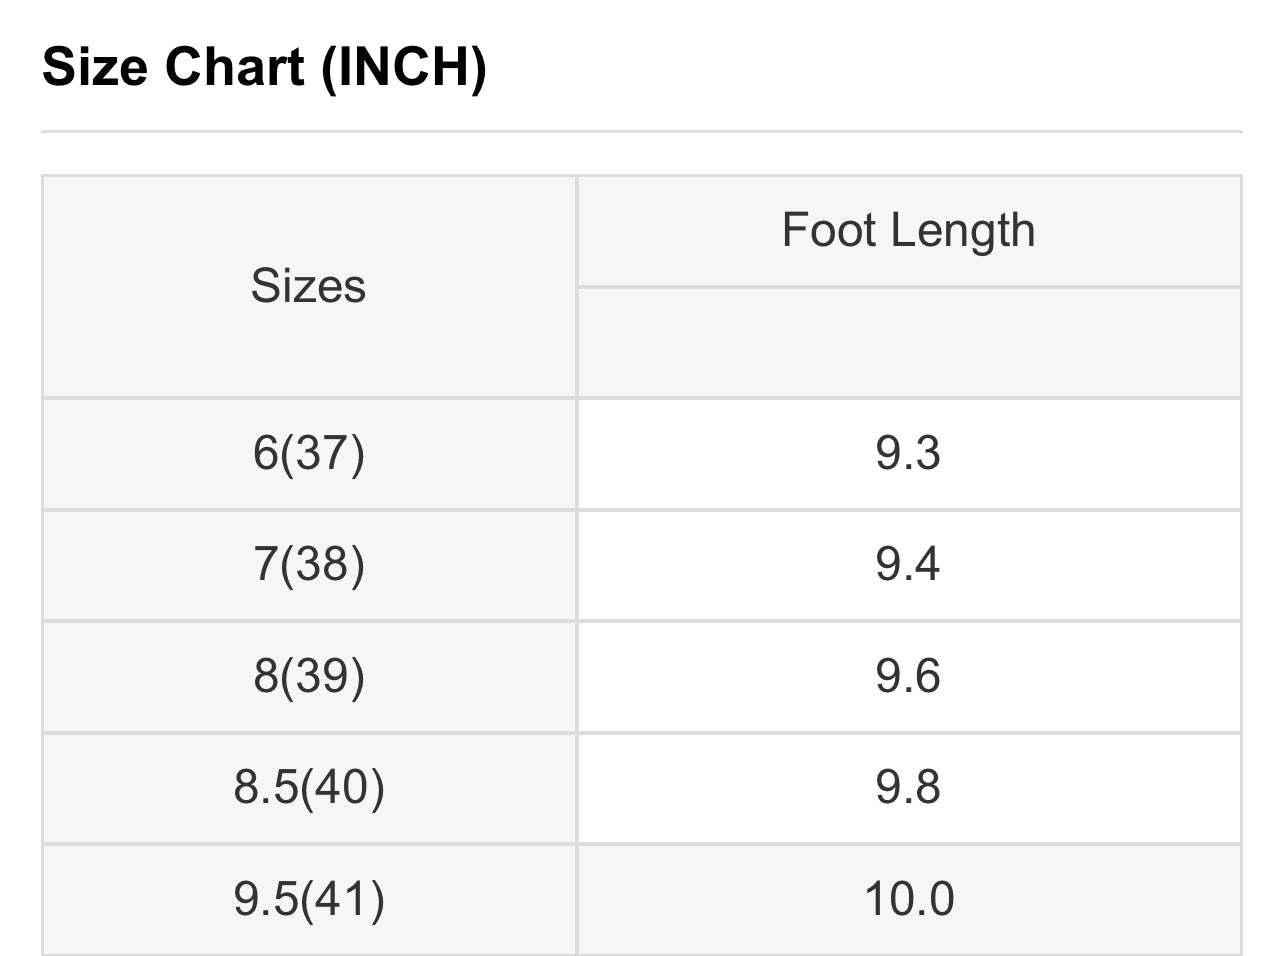This screenshot has width=1284, height=956.
Task: Select the "Sizes" column header
Action: pos(308,286)
